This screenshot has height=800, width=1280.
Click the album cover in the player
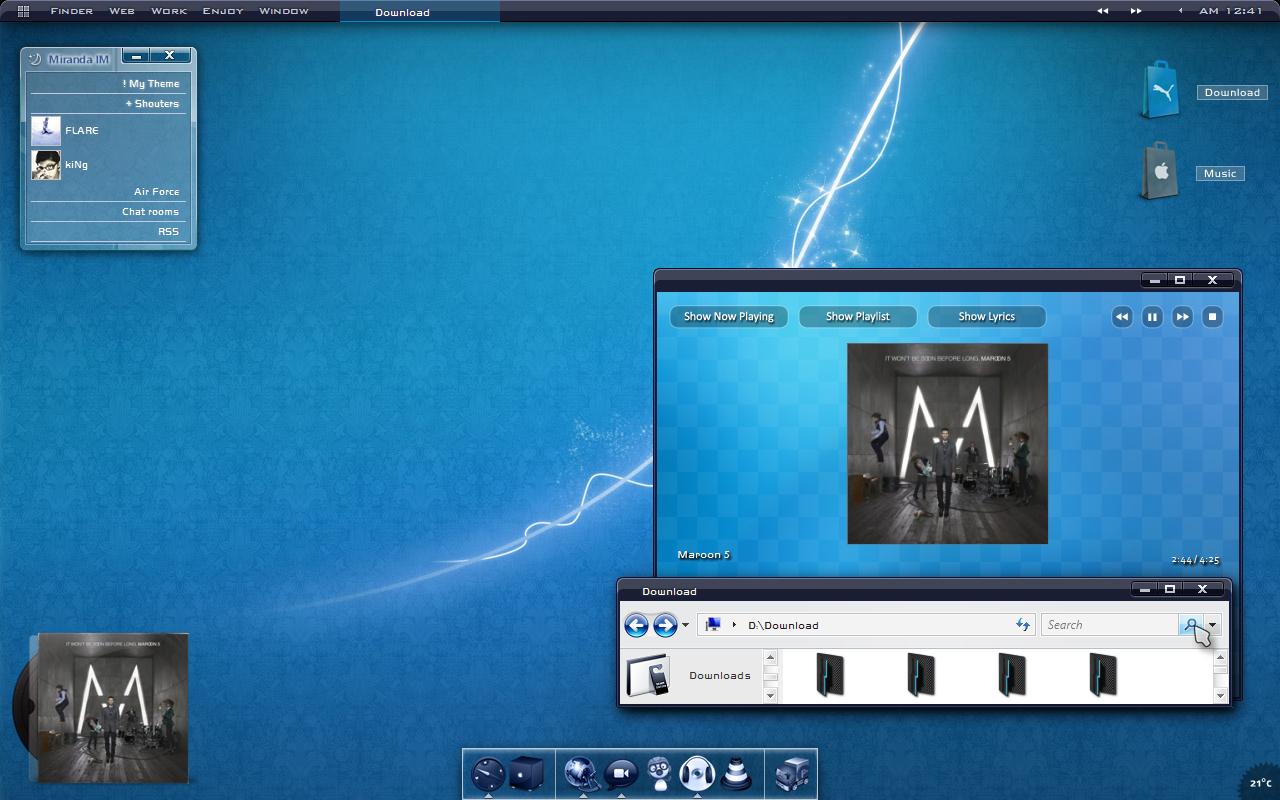click(947, 444)
